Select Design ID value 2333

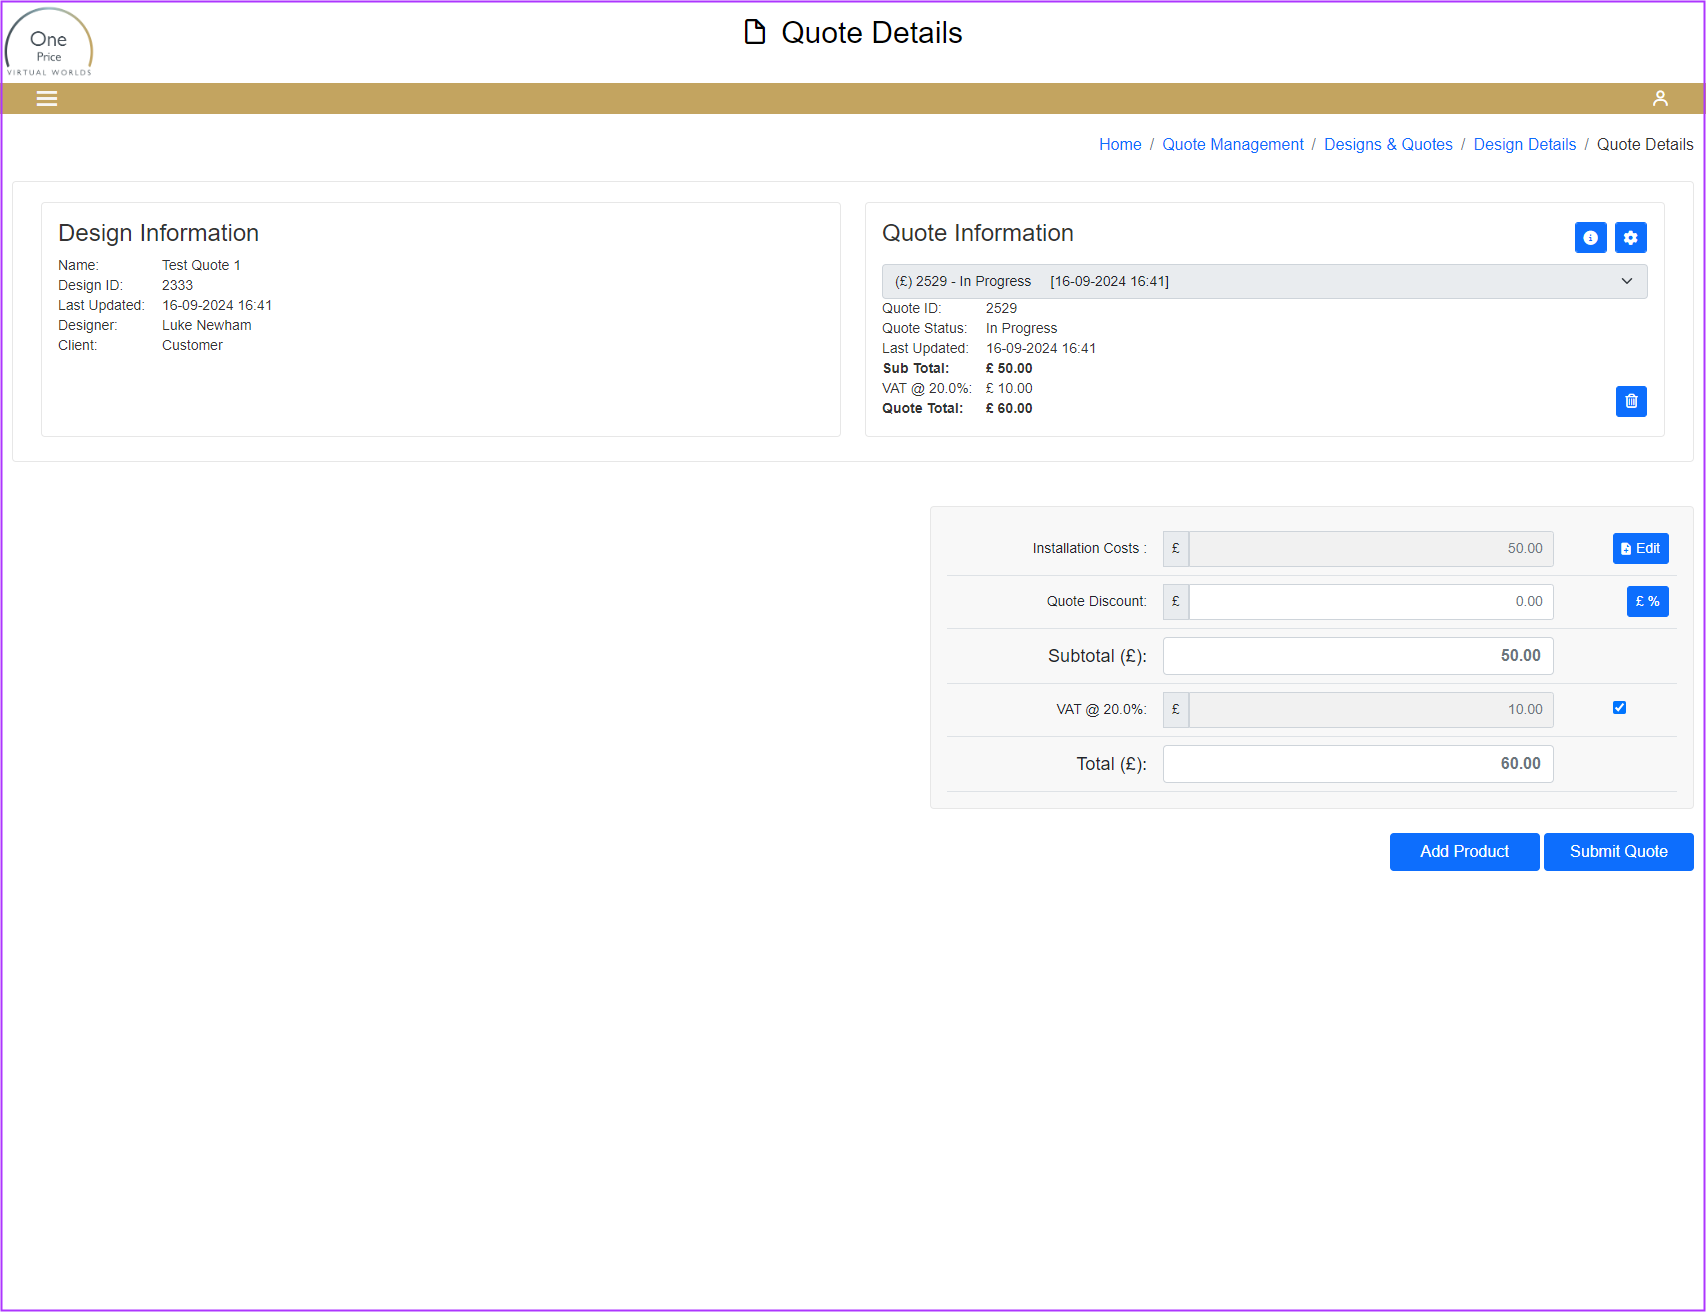tap(177, 285)
